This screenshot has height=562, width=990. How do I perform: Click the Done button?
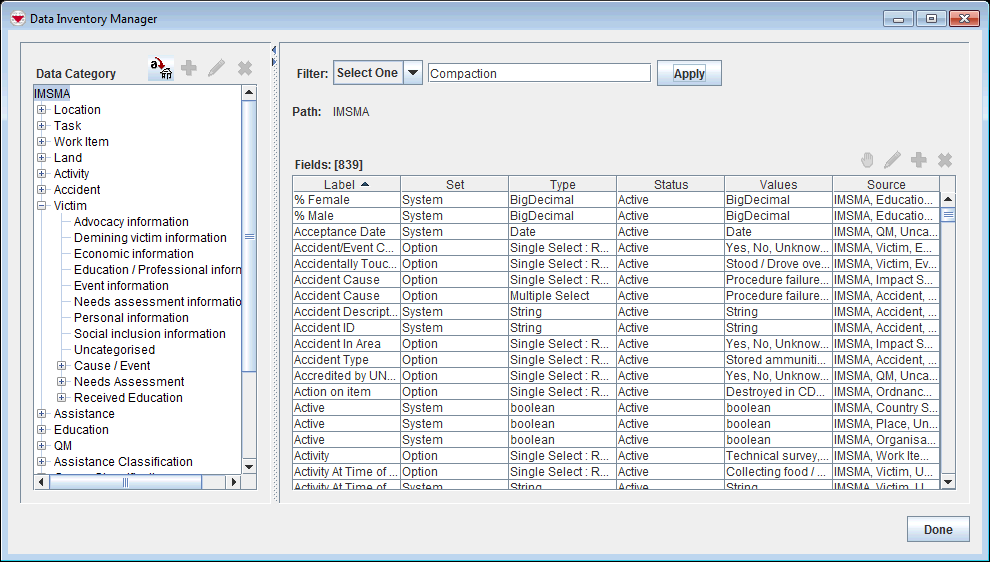(x=937, y=530)
